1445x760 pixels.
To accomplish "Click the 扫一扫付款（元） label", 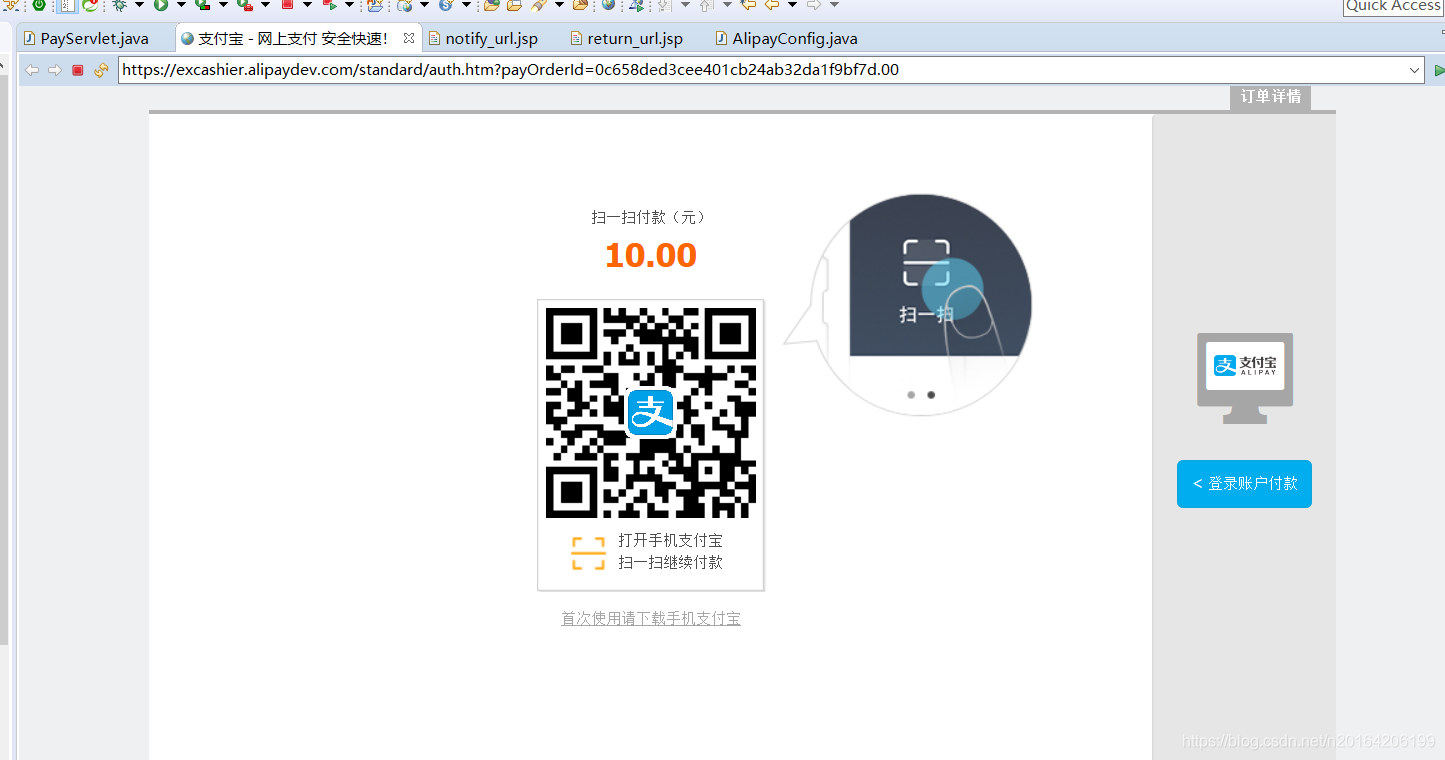I will point(650,217).
